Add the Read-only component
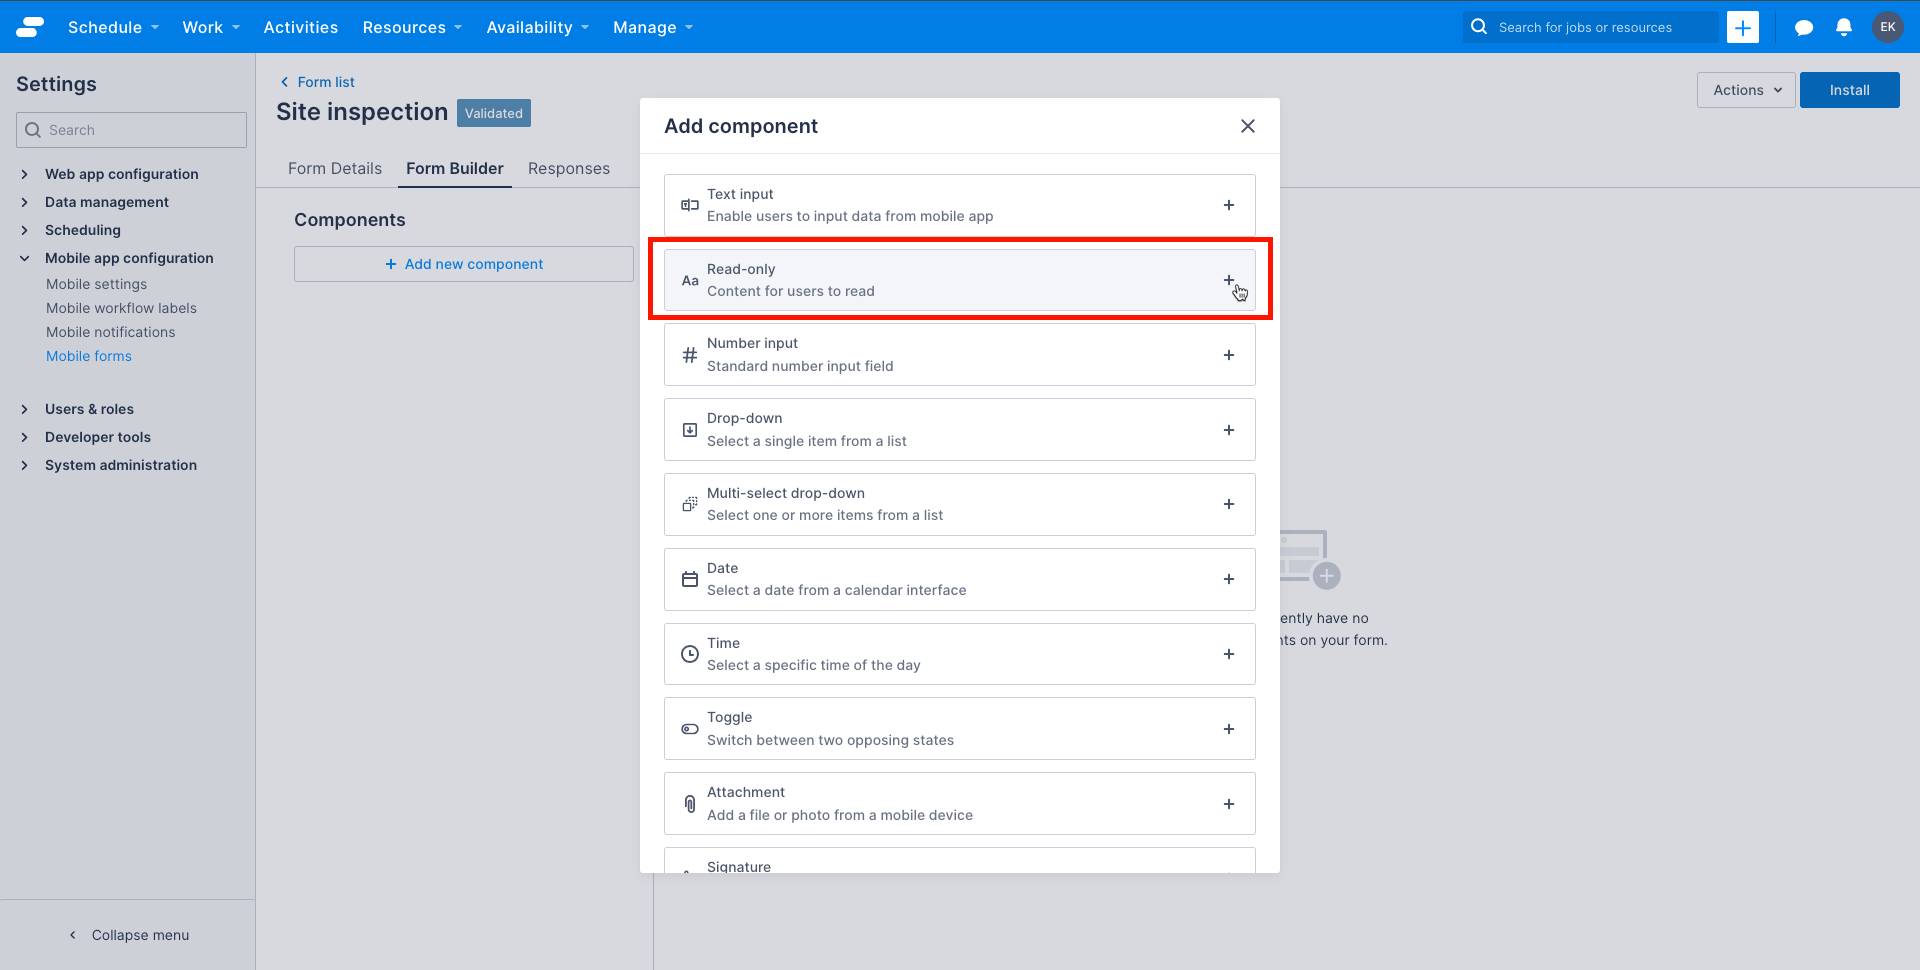Screen dimensions: 1920x970 coord(1229,279)
